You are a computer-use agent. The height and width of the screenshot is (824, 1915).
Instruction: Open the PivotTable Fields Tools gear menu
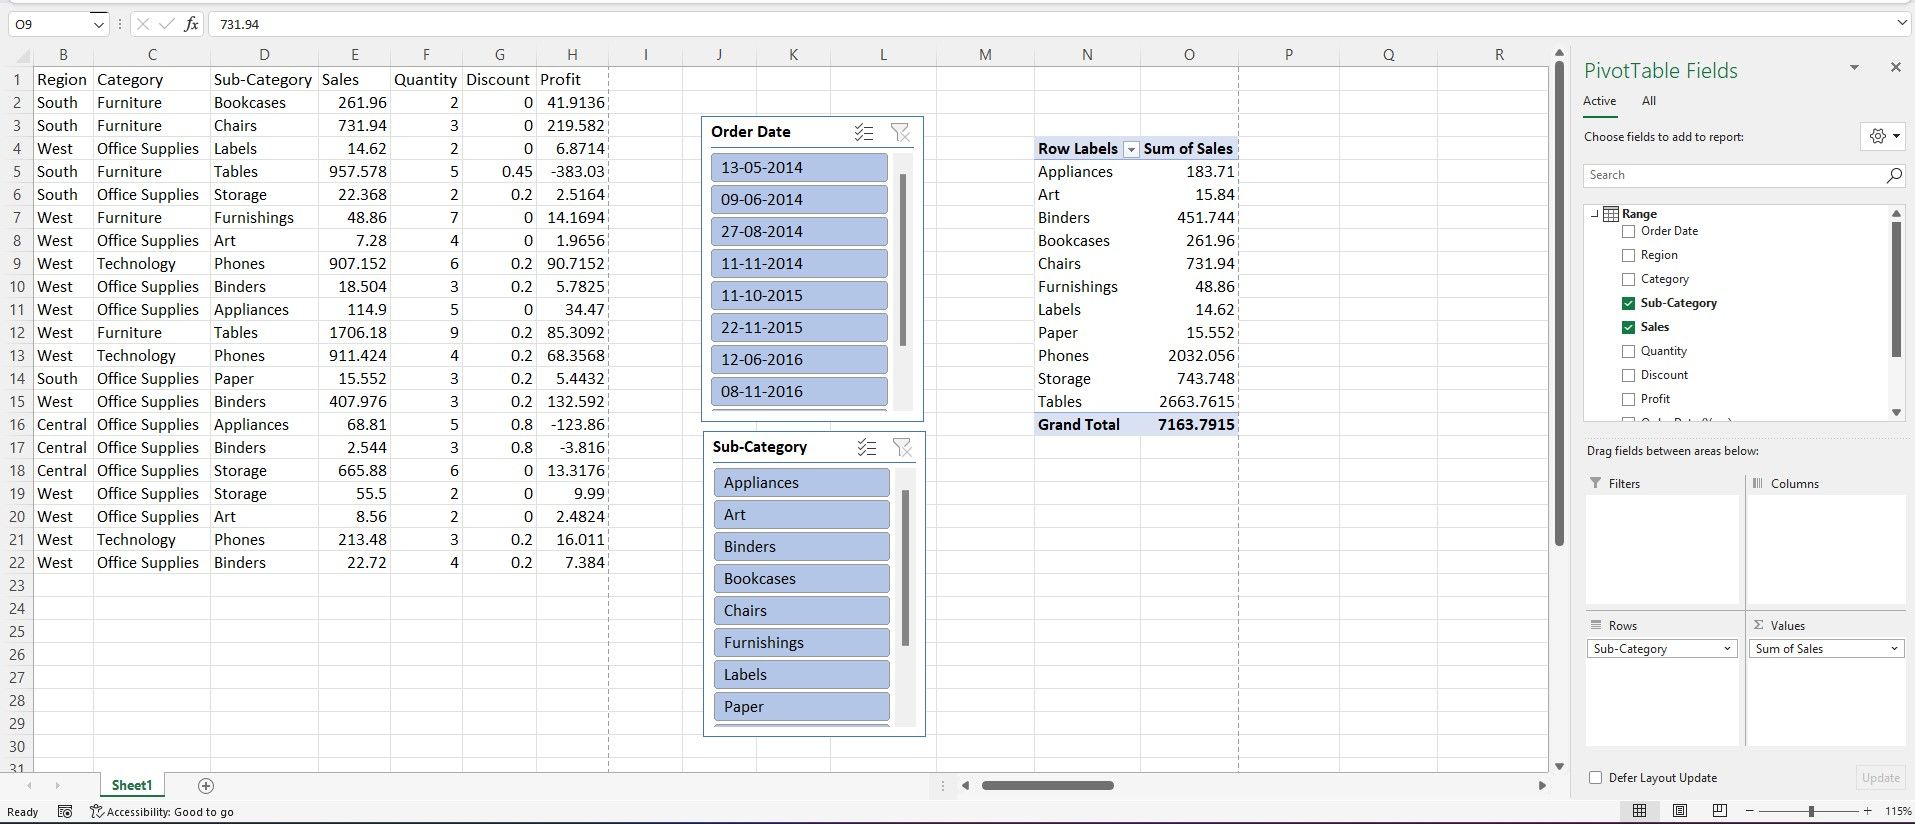1883,136
